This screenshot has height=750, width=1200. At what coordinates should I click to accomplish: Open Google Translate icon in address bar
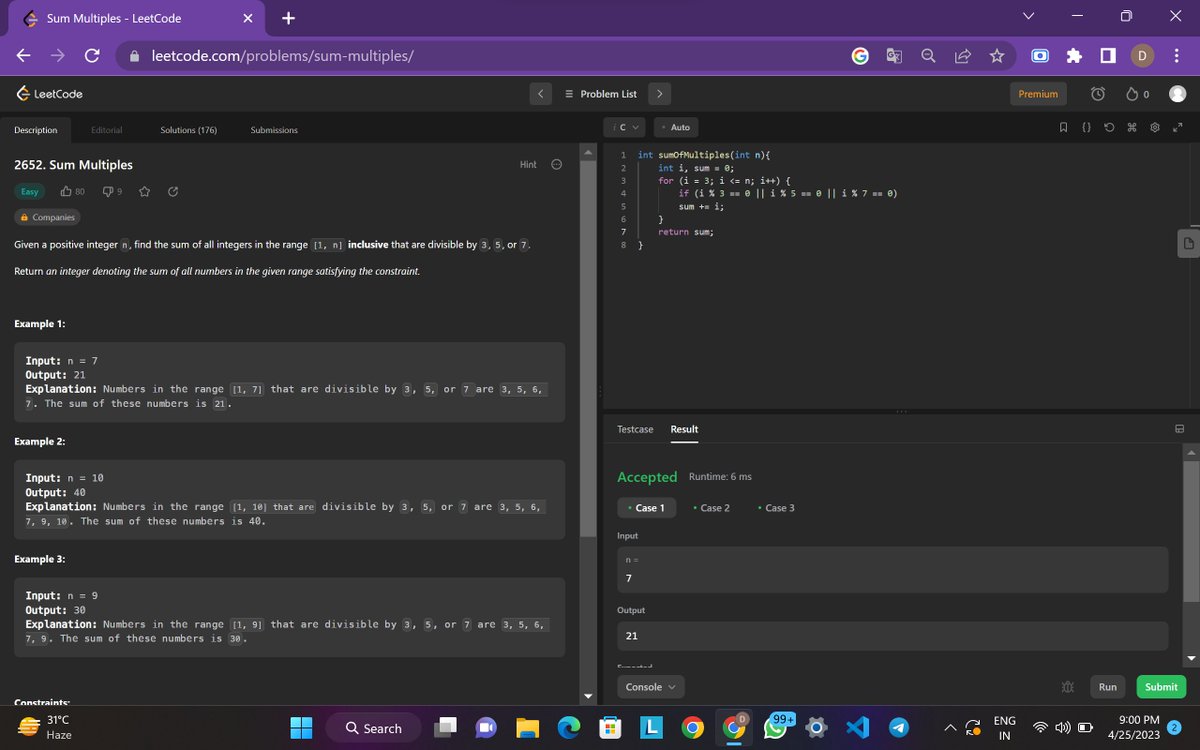point(894,57)
